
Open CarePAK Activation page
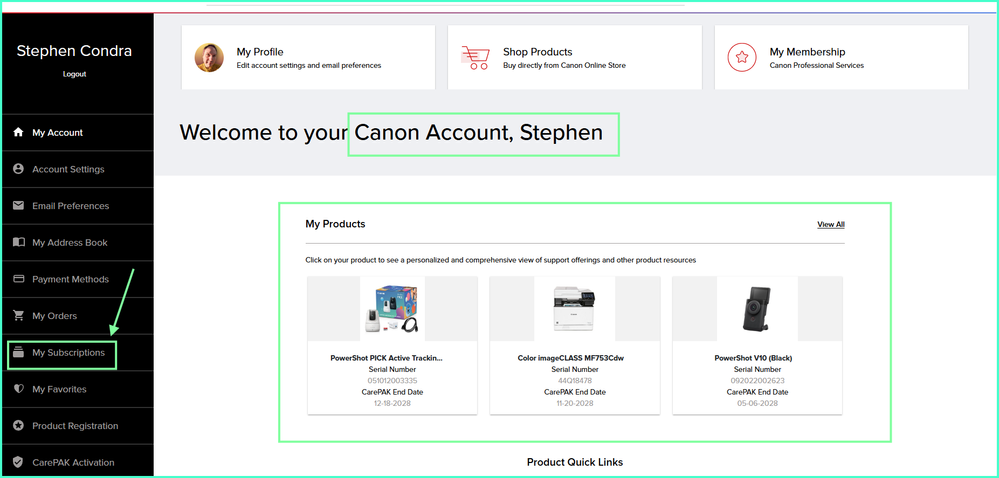pos(77,462)
